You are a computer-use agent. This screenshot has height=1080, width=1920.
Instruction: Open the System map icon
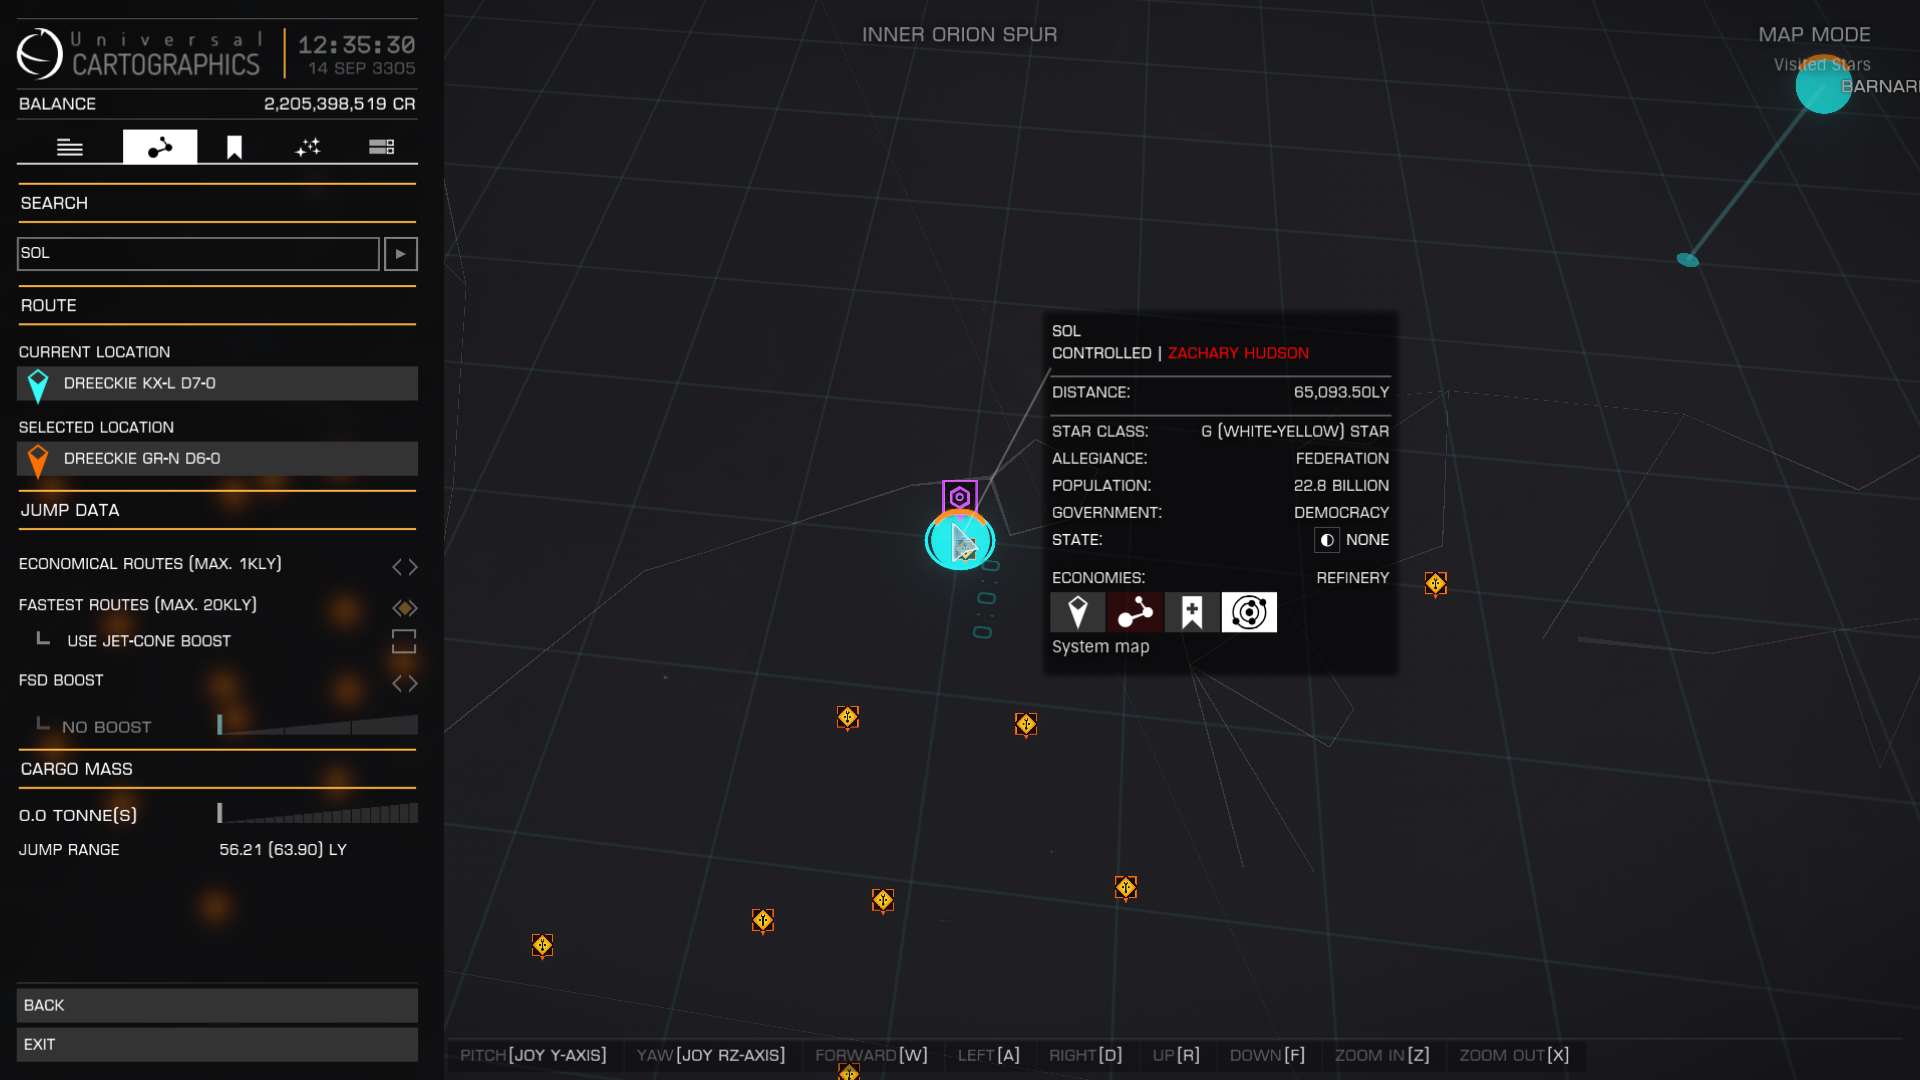[x=1249, y=612]
